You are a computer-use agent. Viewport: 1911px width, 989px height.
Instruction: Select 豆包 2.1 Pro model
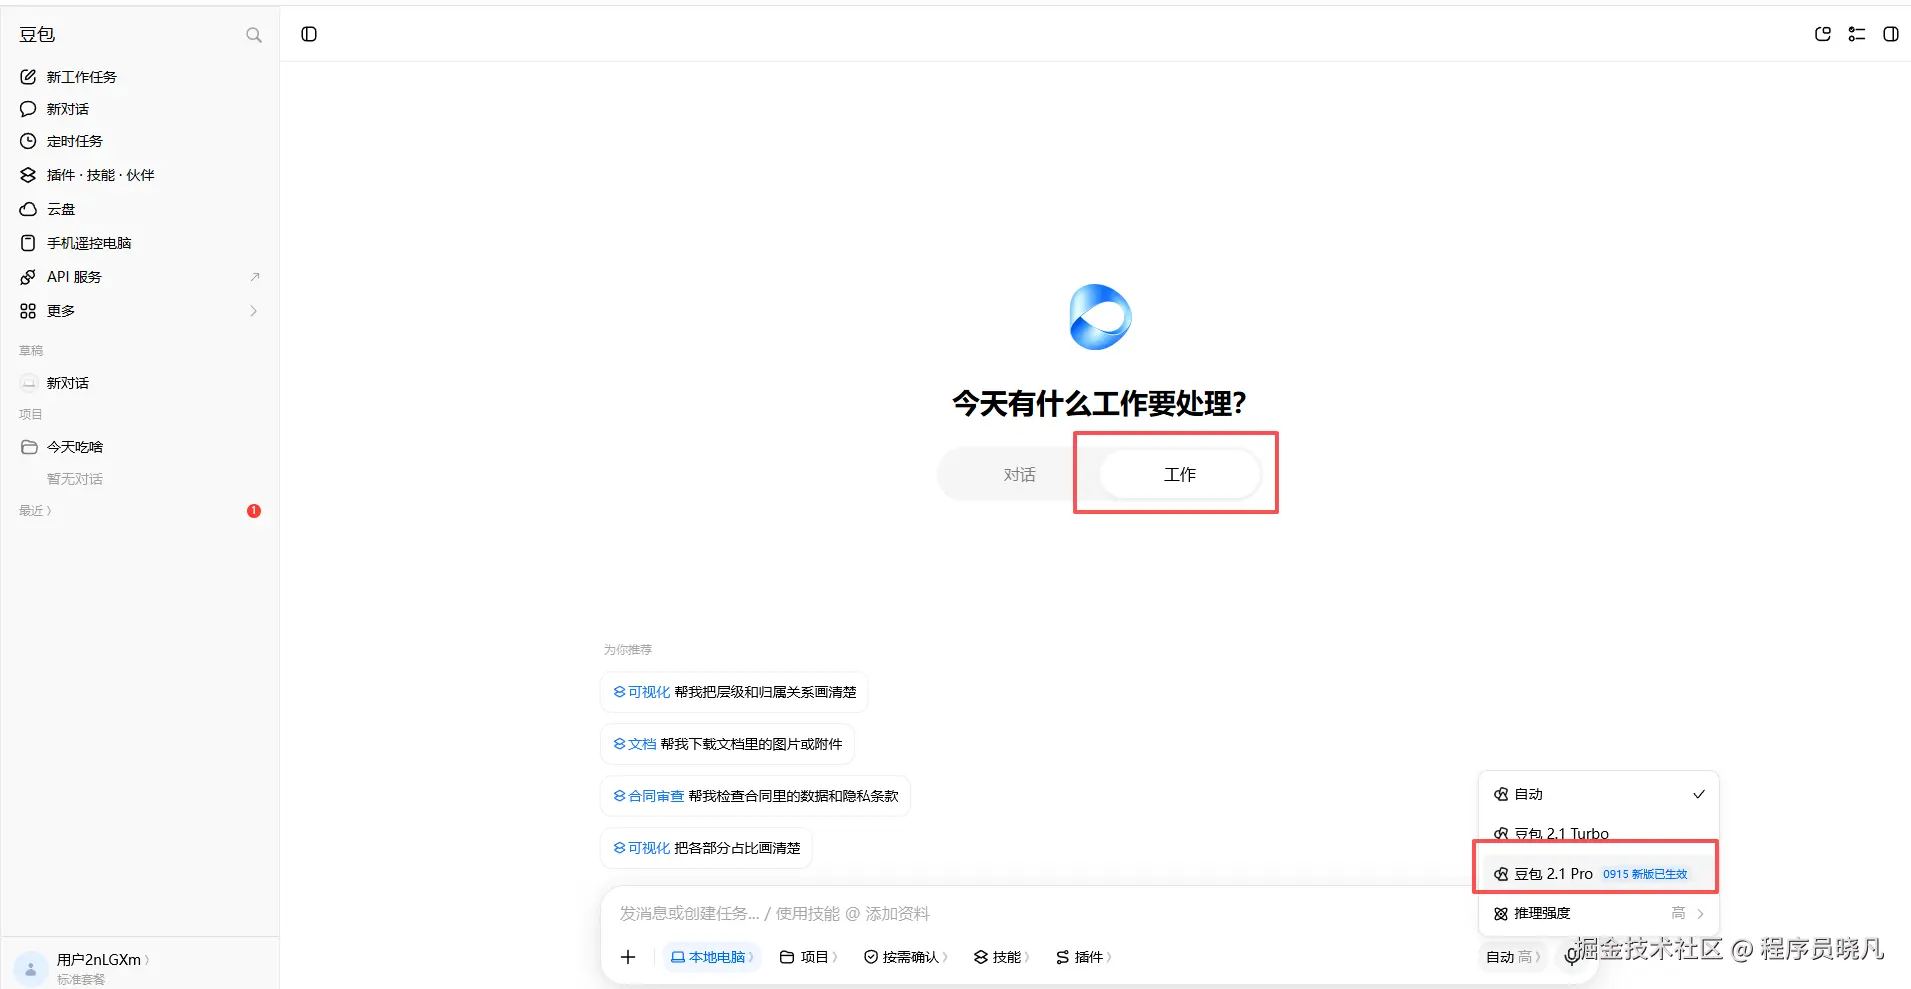point(1598,874)
